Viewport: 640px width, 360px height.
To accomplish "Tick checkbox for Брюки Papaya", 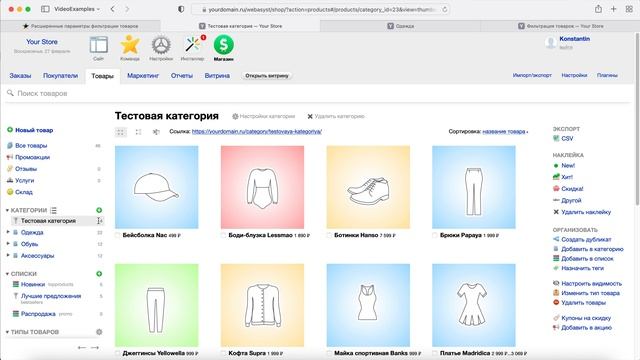I will tap(435, 236).
